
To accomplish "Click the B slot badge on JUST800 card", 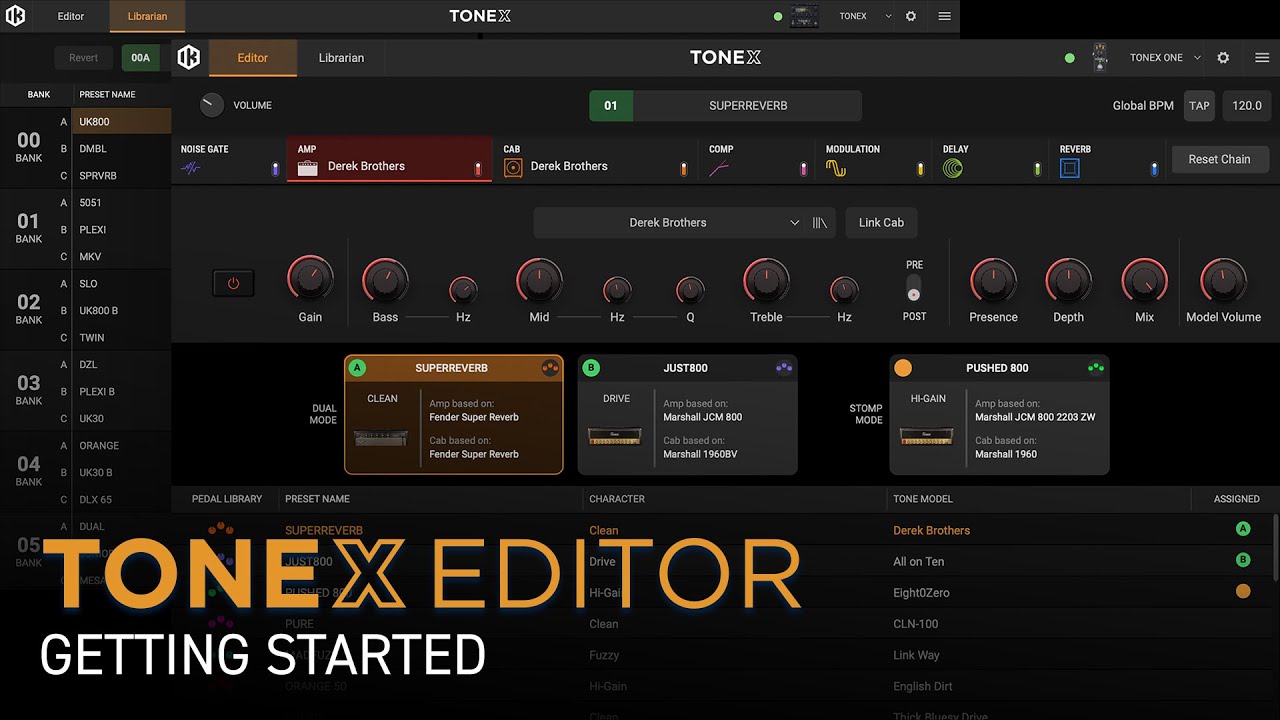I will click(x=591, y=368).
